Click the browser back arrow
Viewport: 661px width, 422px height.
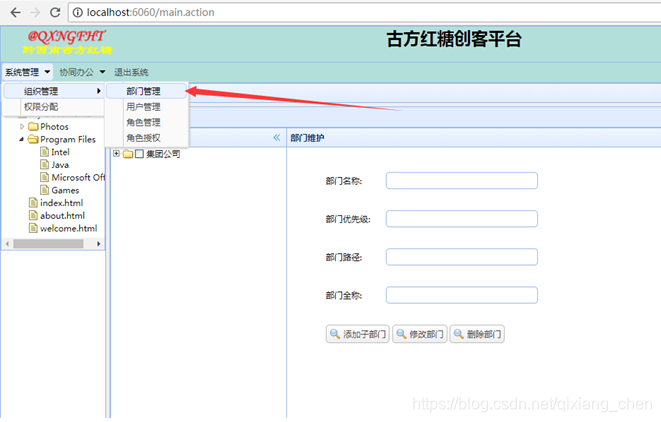pos(16,13)
